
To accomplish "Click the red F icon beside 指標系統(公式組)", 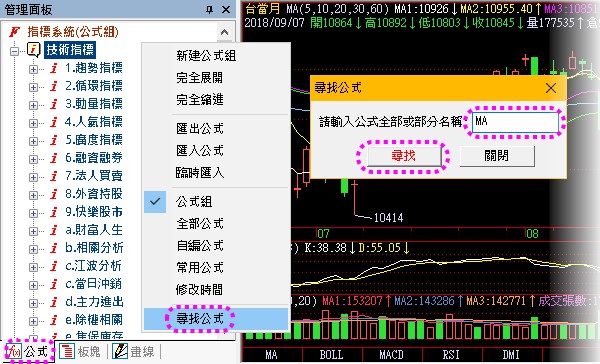I will tap(14, 31).
